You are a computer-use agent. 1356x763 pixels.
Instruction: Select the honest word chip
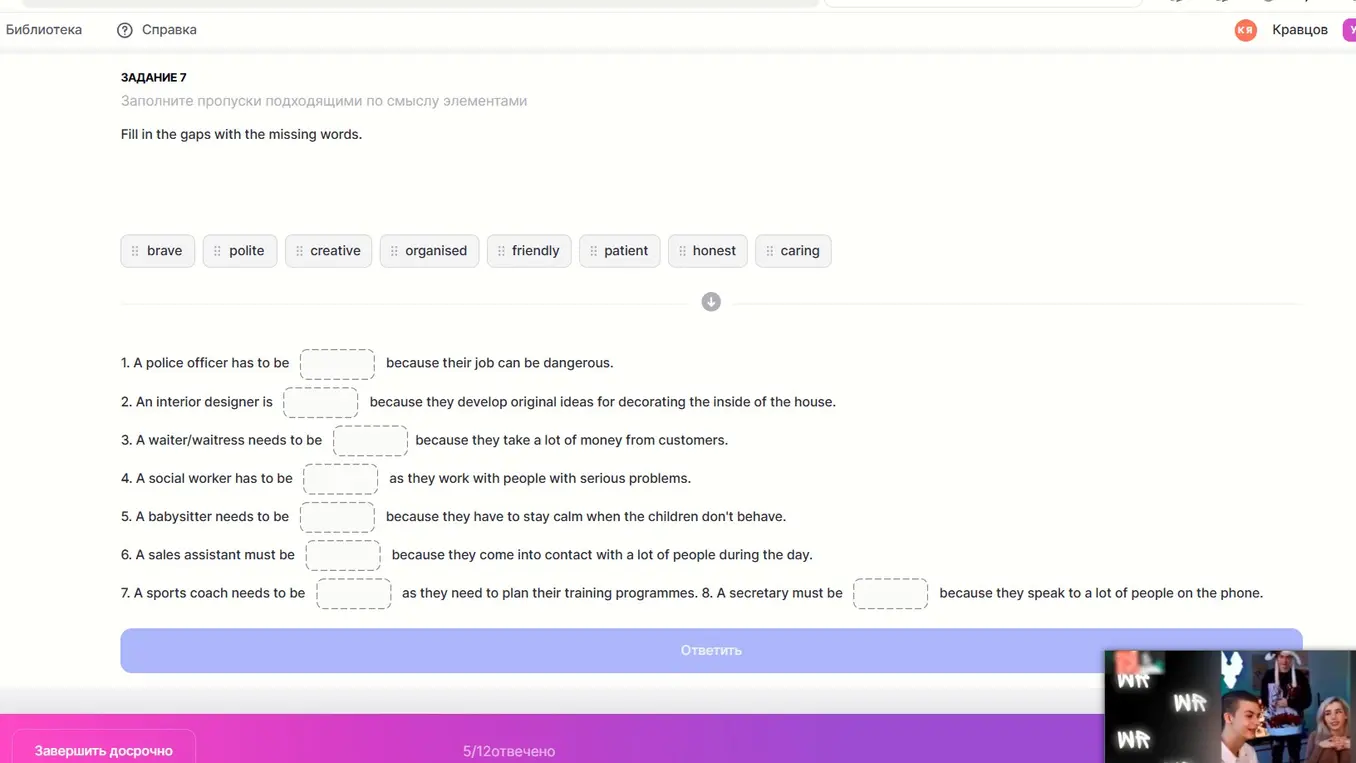708,251
